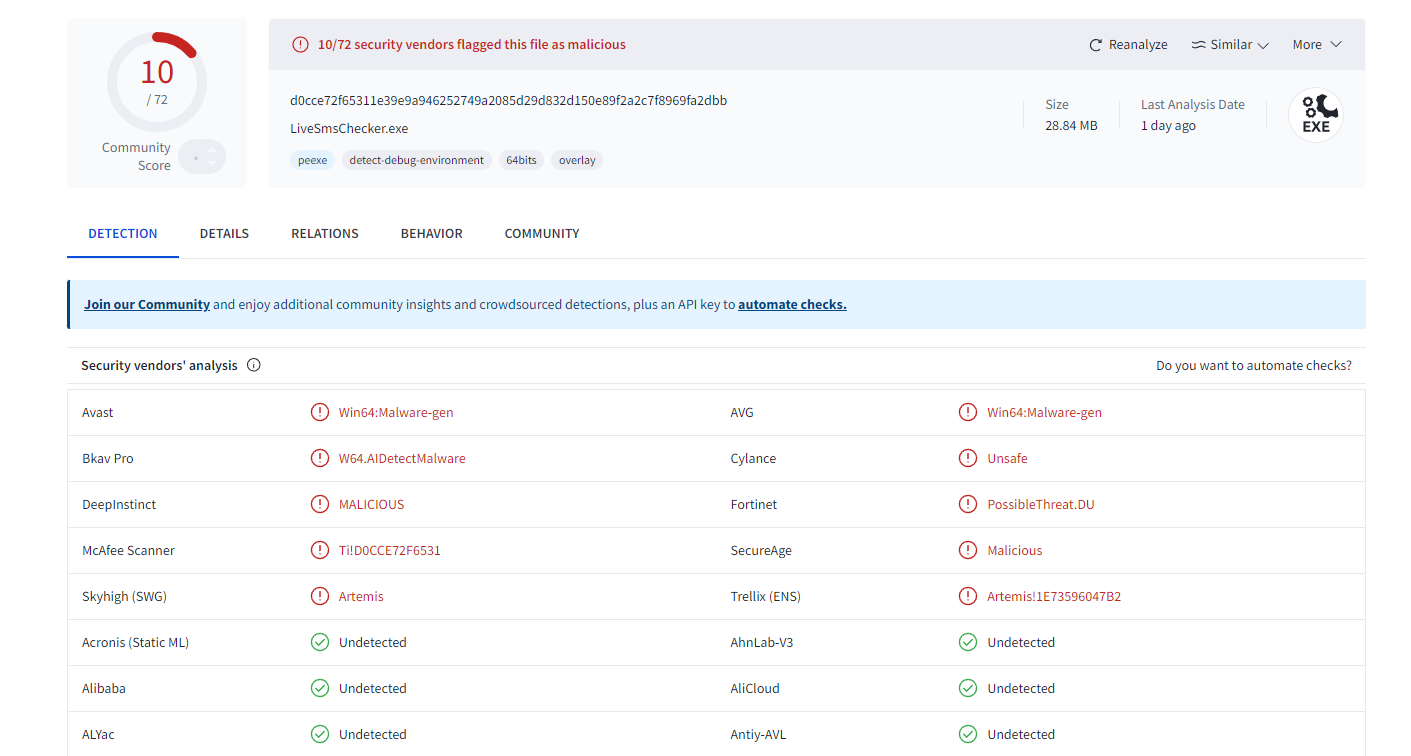Click the Reanalyze button
This screenshot has width=1411, height=756.
click(1128, 44)
